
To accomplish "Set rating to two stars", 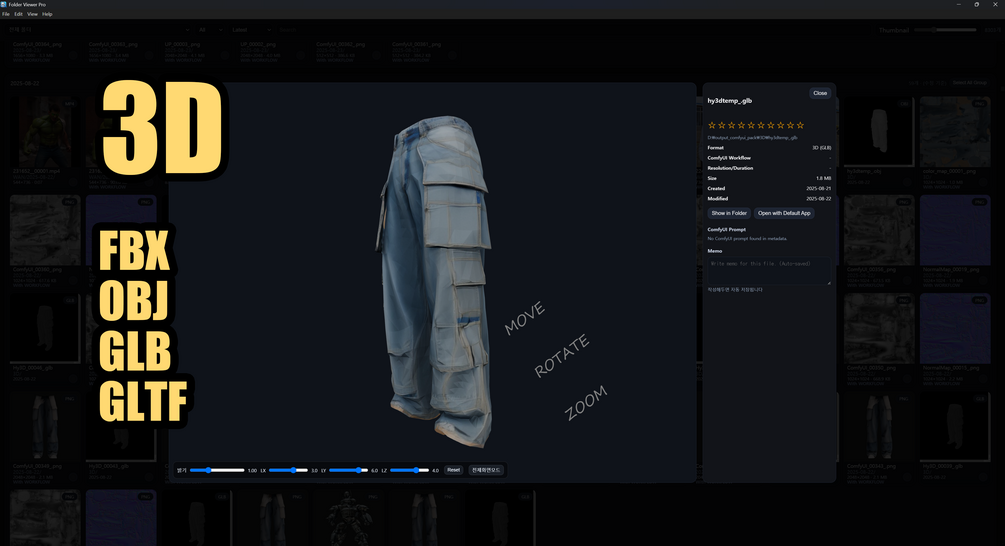I will coord(722,125).
